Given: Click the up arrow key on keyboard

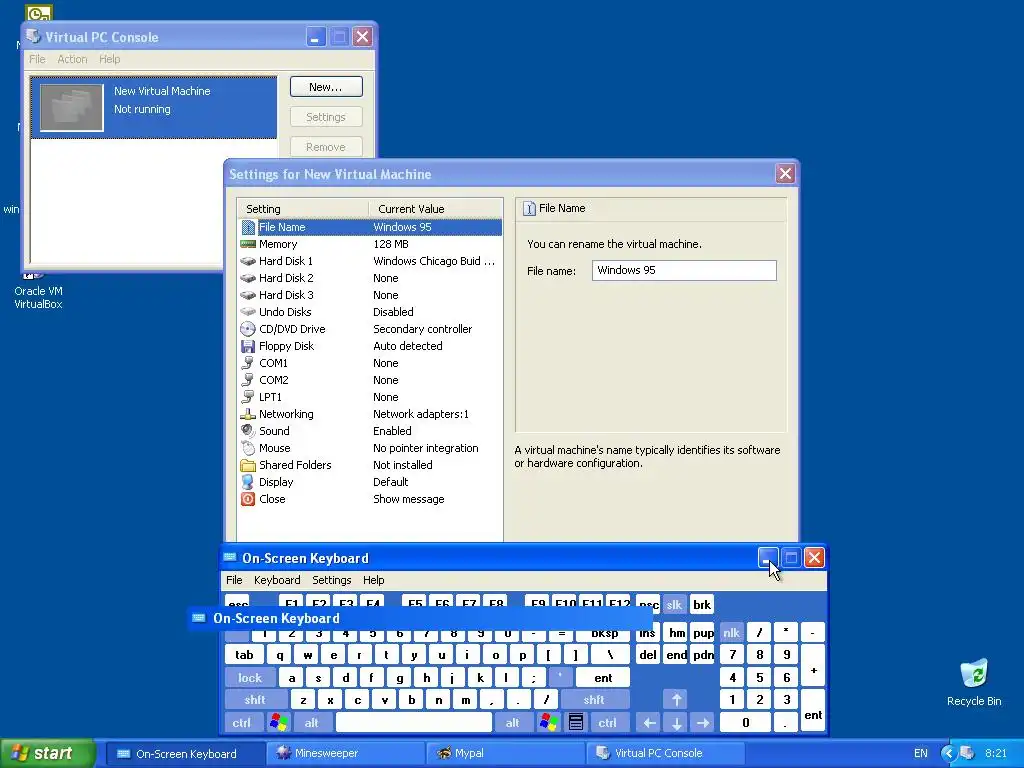Looking at the screenshot, I should [x=676, y=700].
